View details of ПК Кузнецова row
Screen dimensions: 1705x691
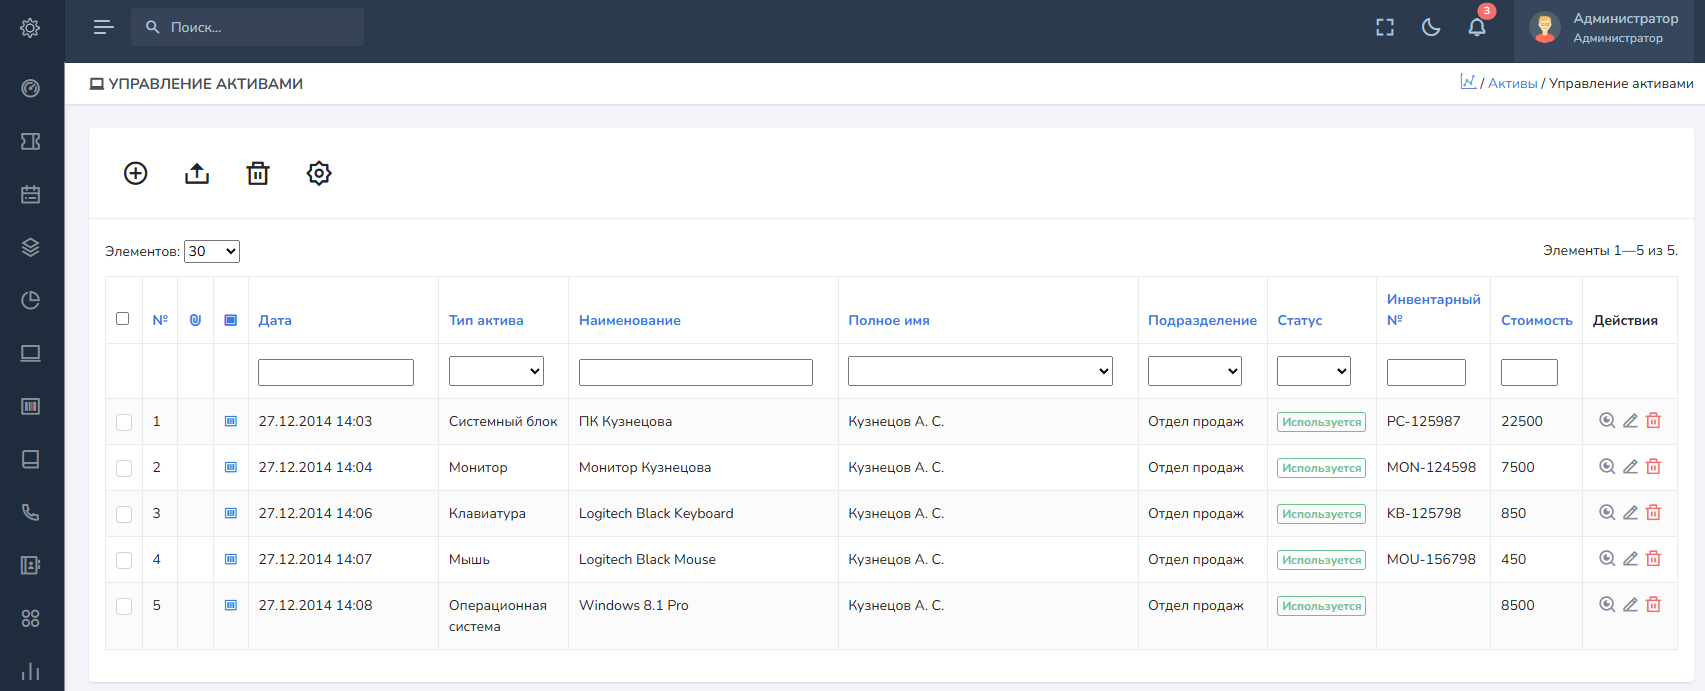[1607, 421]
